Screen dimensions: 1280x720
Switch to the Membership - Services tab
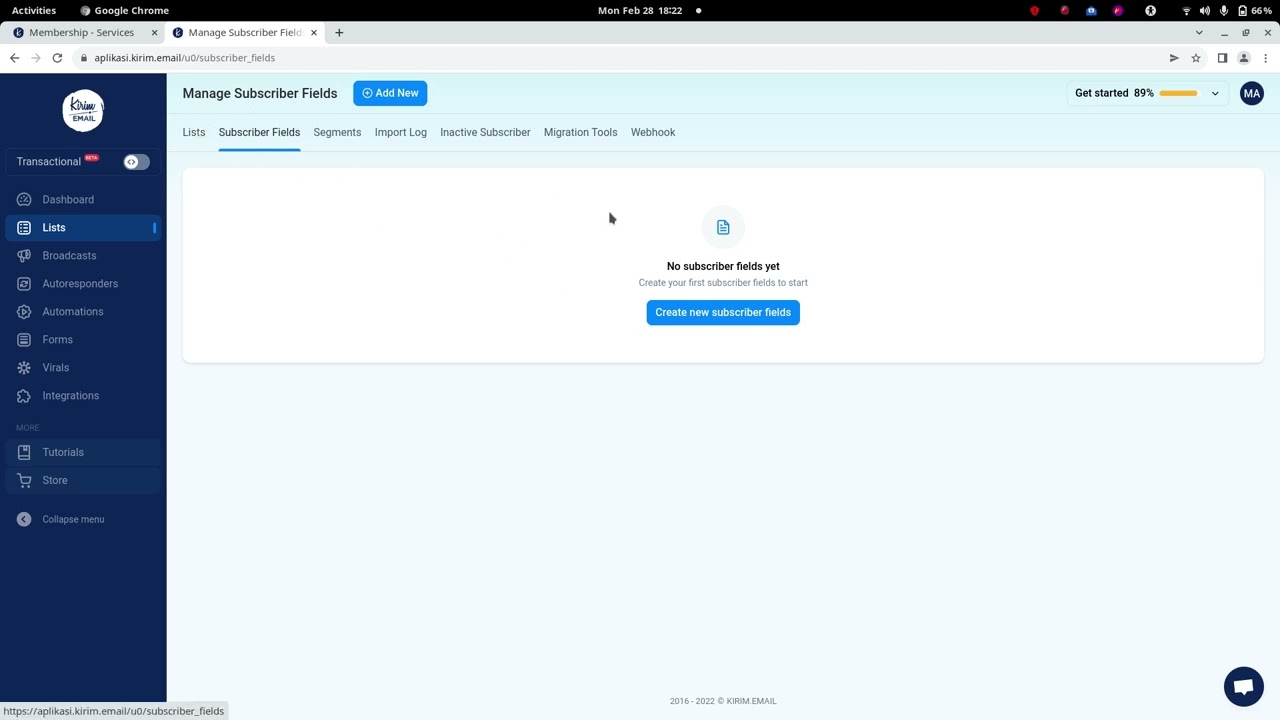pos(80,33)
